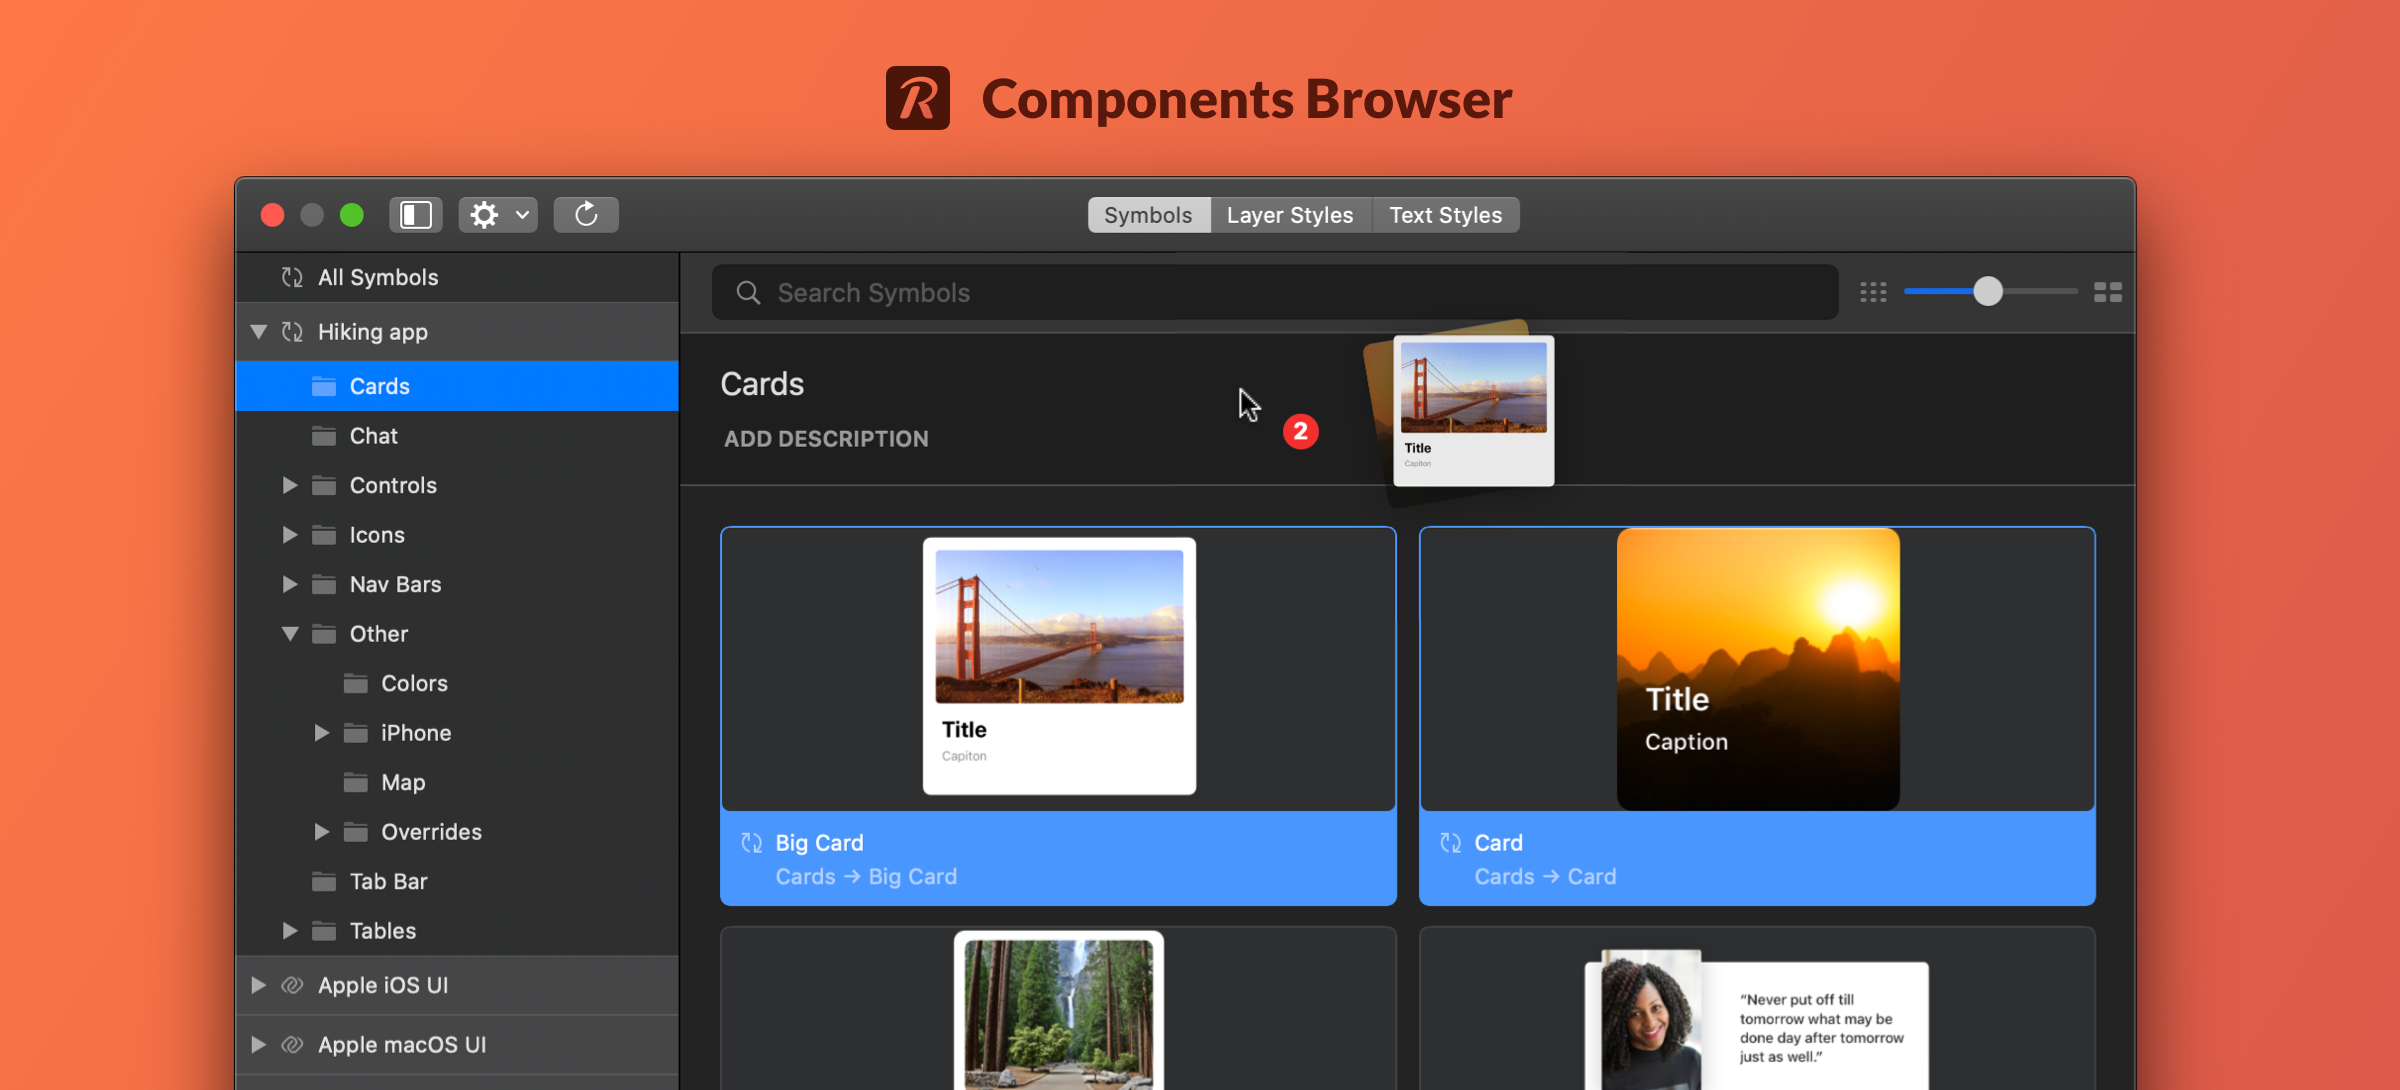Click the Nav Bars folder icon

324,584
